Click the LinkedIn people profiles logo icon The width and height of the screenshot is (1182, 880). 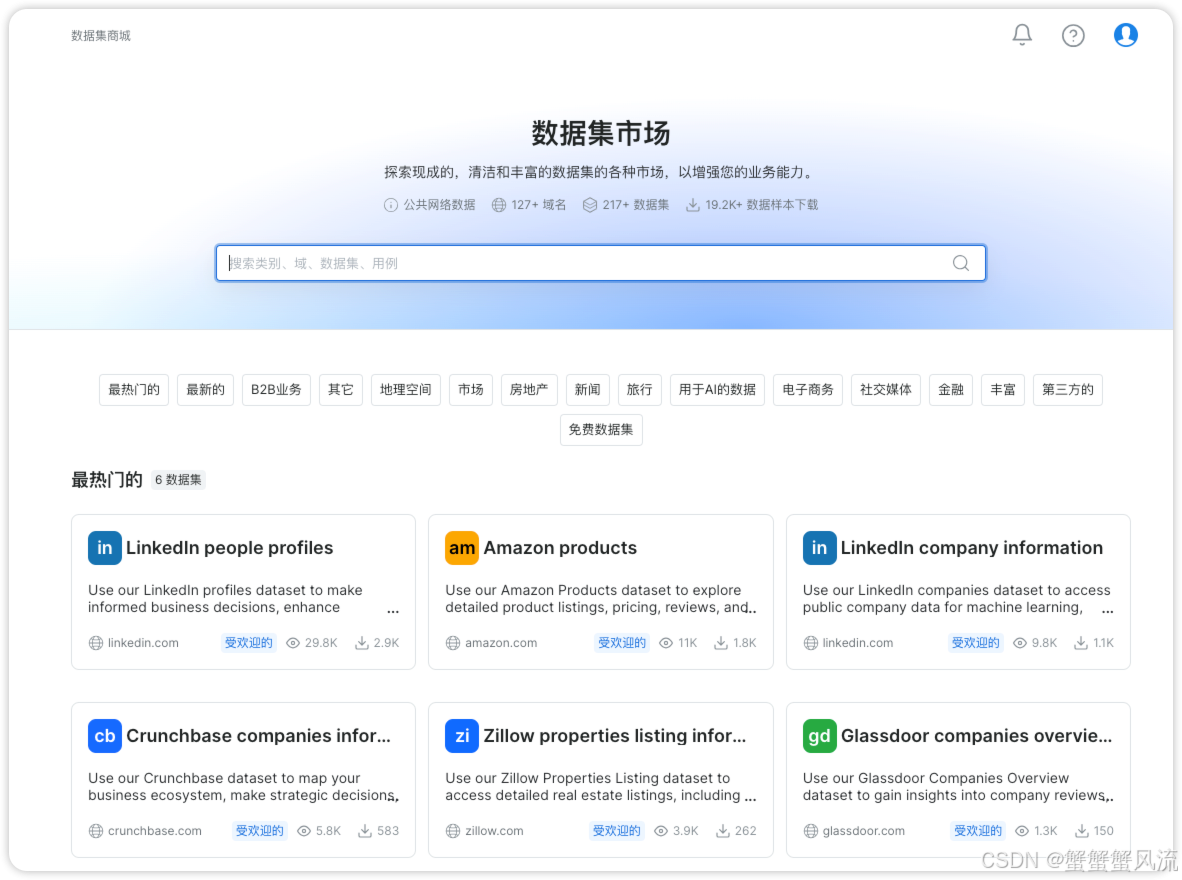tap(105, 548)
